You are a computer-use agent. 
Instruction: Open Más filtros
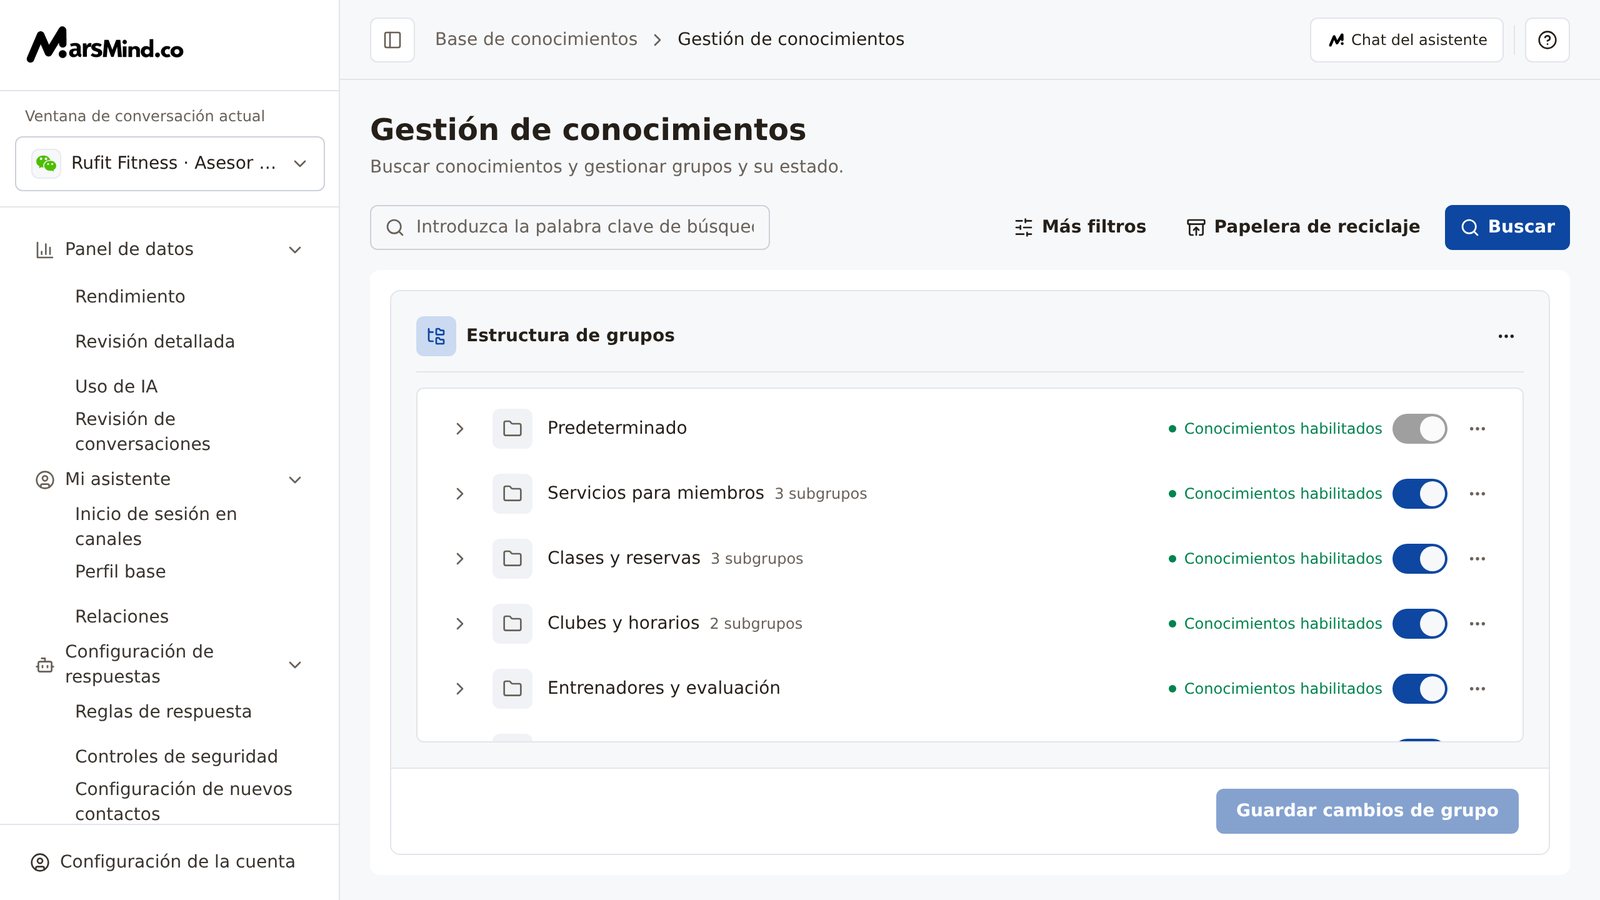1080,227
